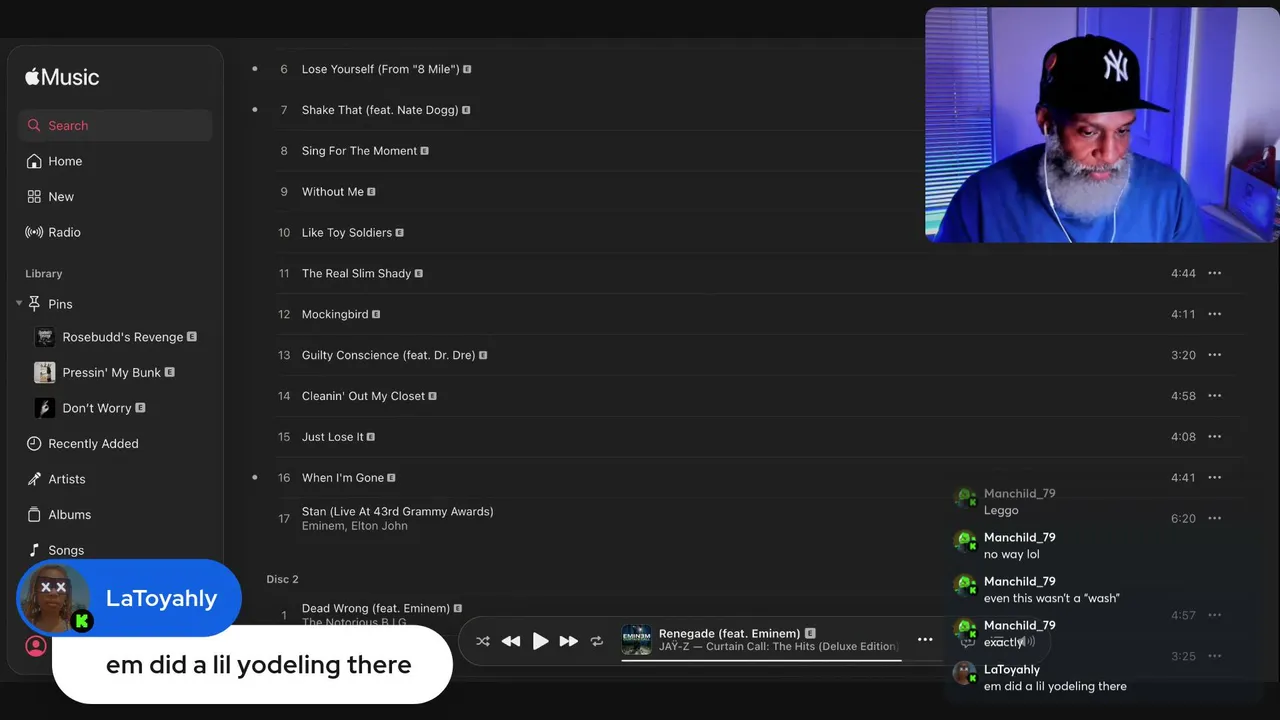Click the Eminem, Elton John artist line
This screenshot has width=1280, height=720.
pyautogui.click(x=354, y=526)
